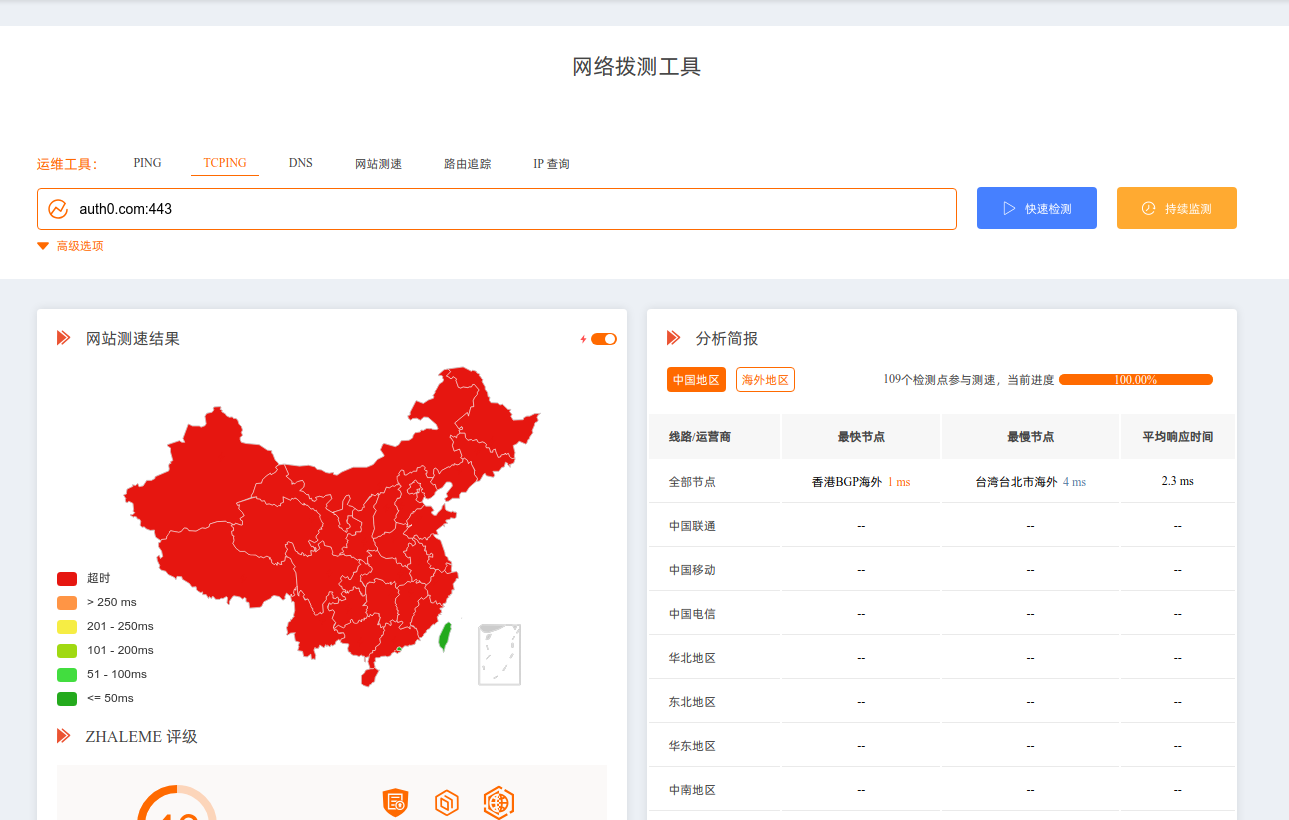This screenshot has height=820, width=1289.
Task: Click the 中国联通 row label
Action: 692,526
